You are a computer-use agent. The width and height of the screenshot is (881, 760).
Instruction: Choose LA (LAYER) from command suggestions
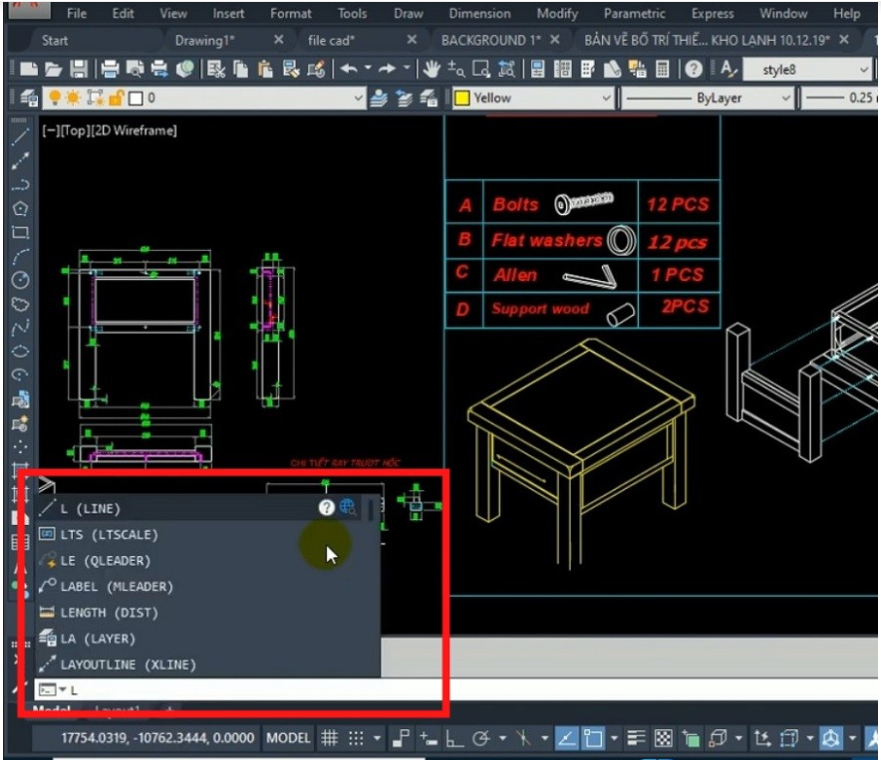coord(97,638)
